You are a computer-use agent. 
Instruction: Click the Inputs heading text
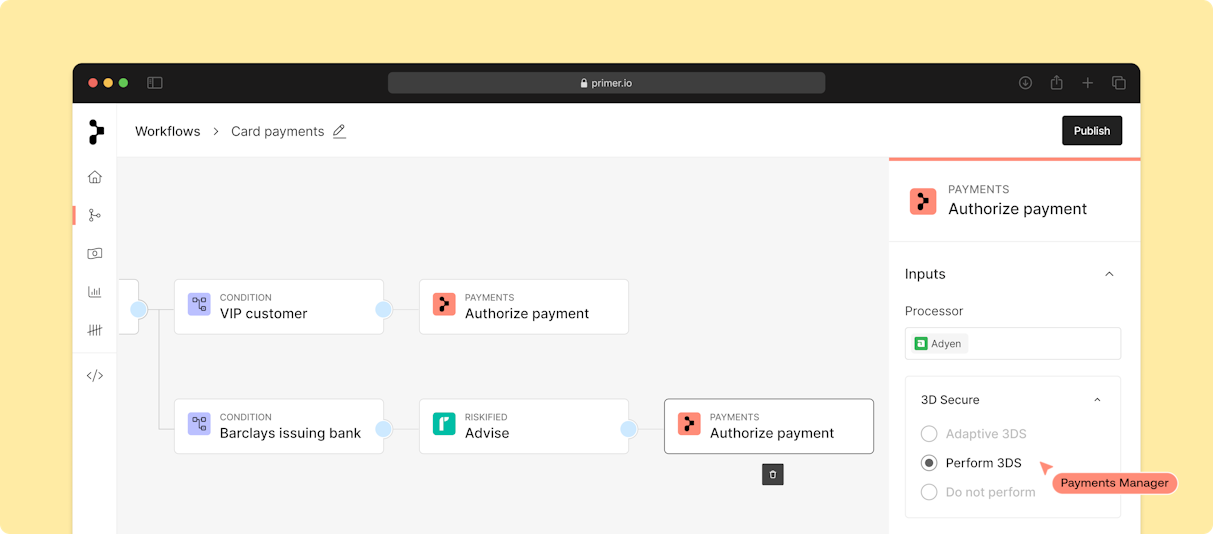(925, 274)
